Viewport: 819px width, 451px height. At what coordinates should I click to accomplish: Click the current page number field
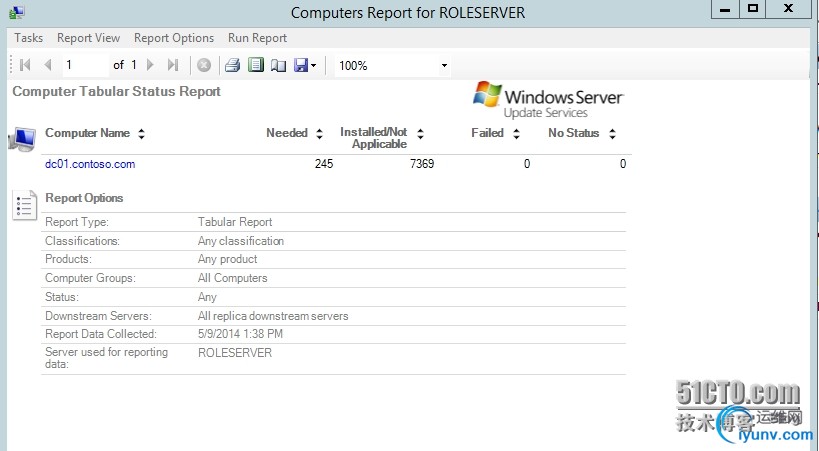85,65
